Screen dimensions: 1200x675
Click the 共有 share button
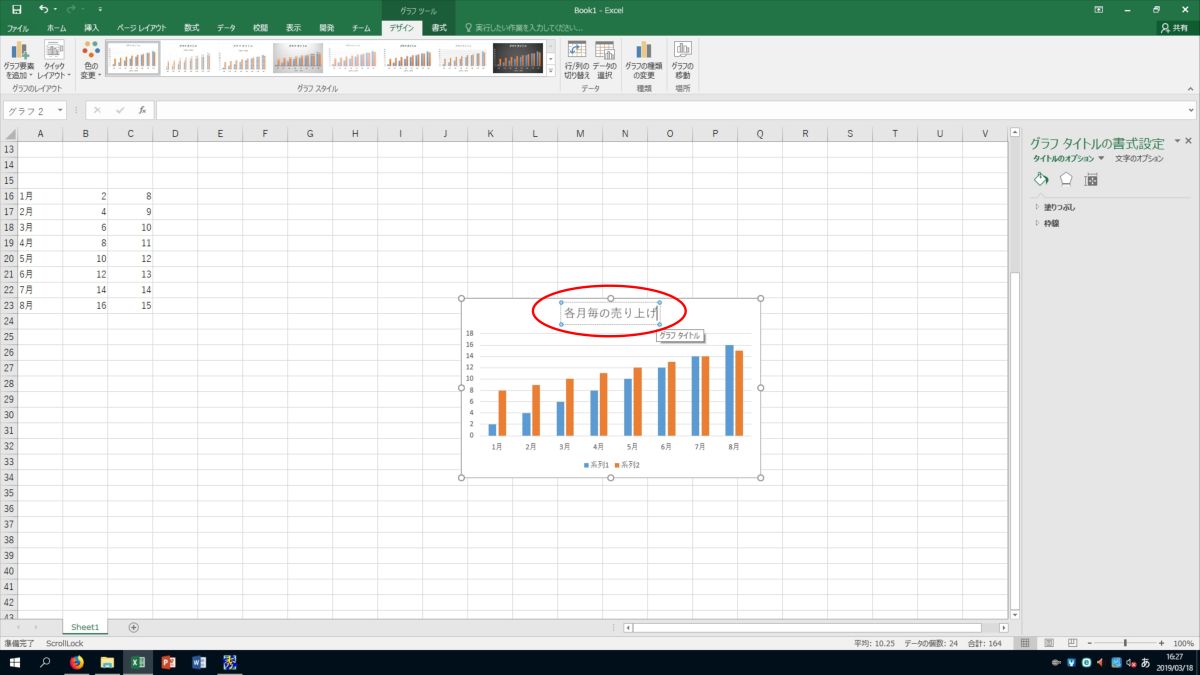pyautogui.click(x=1177, y=28)
